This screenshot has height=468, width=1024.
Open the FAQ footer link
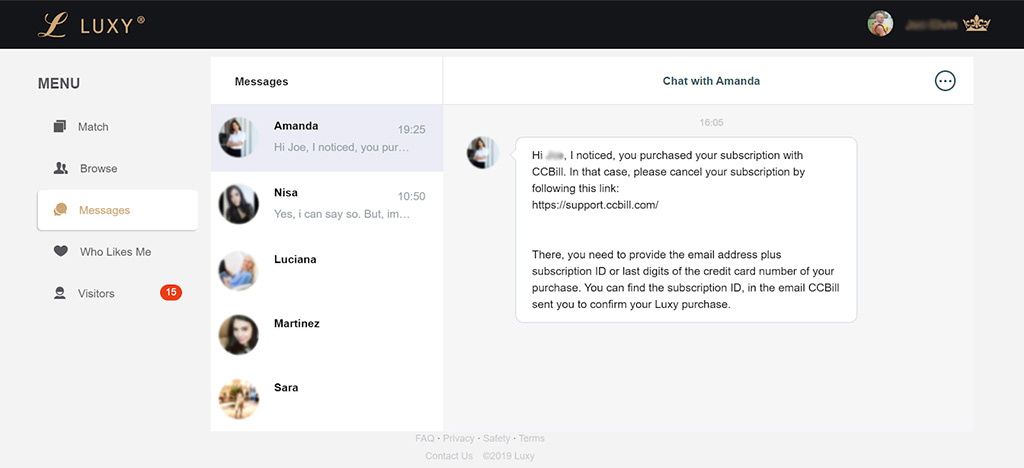(424, 438)
